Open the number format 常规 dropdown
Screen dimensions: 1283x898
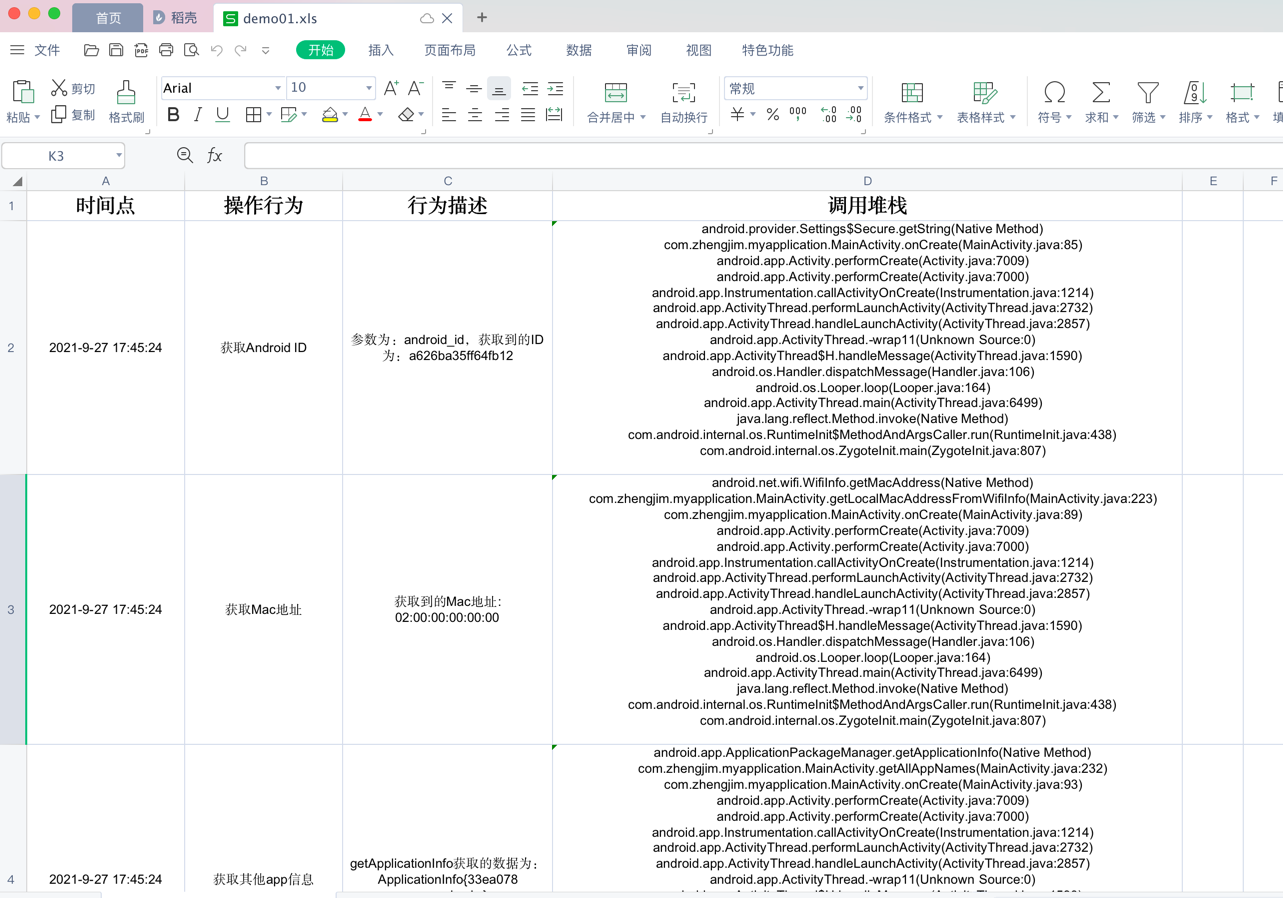click(860, 88)
